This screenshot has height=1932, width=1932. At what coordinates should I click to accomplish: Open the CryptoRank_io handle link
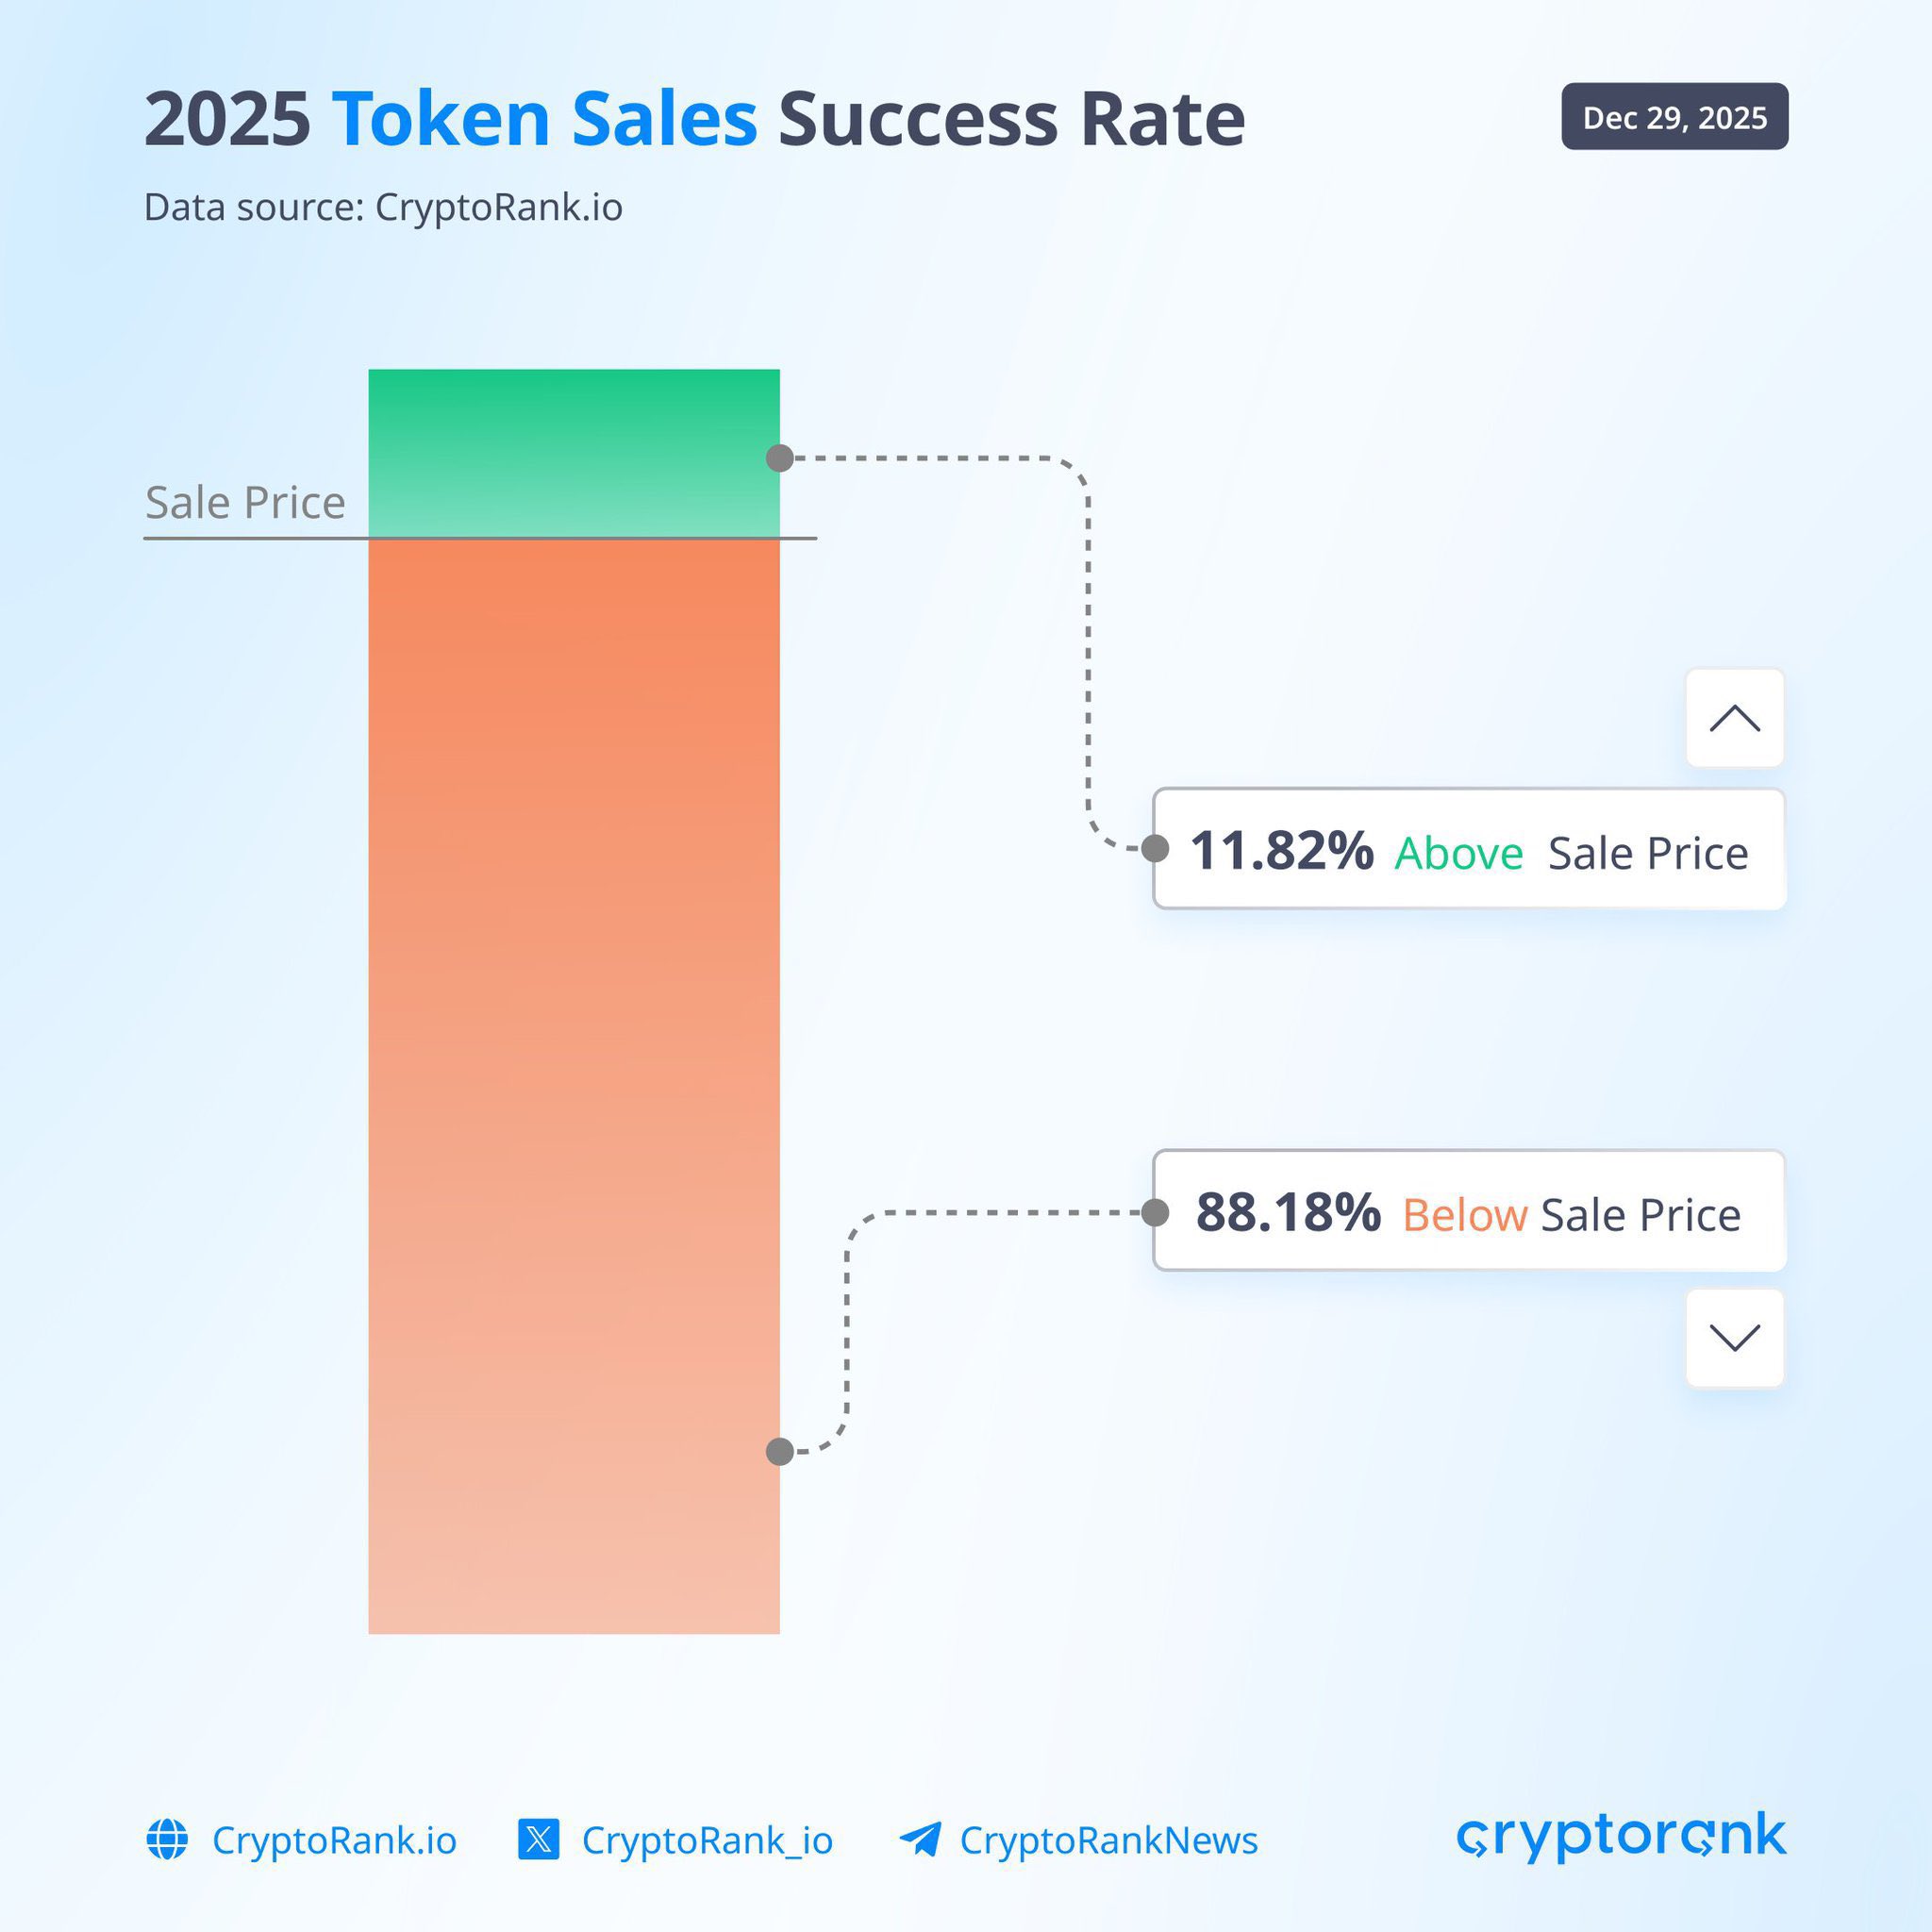coord(707,1840)
